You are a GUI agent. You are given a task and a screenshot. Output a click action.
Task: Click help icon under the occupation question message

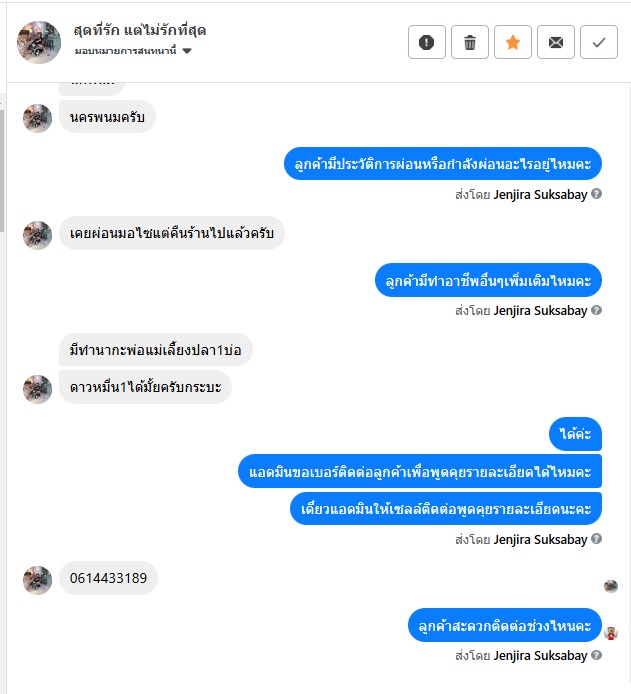point(596,310)
